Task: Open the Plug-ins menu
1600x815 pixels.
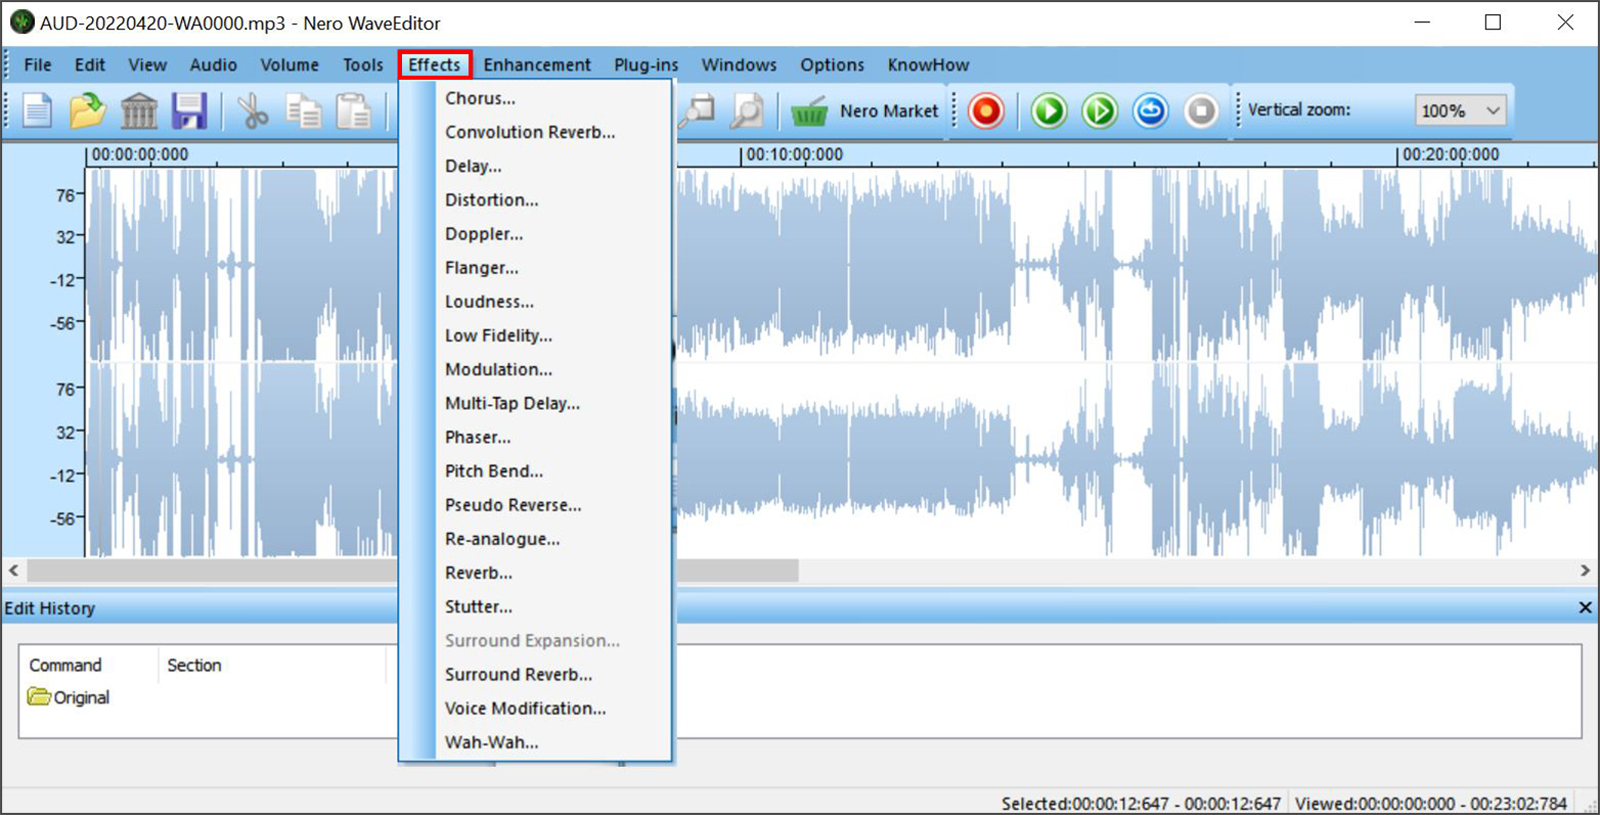Action: (x=646, y=65)
